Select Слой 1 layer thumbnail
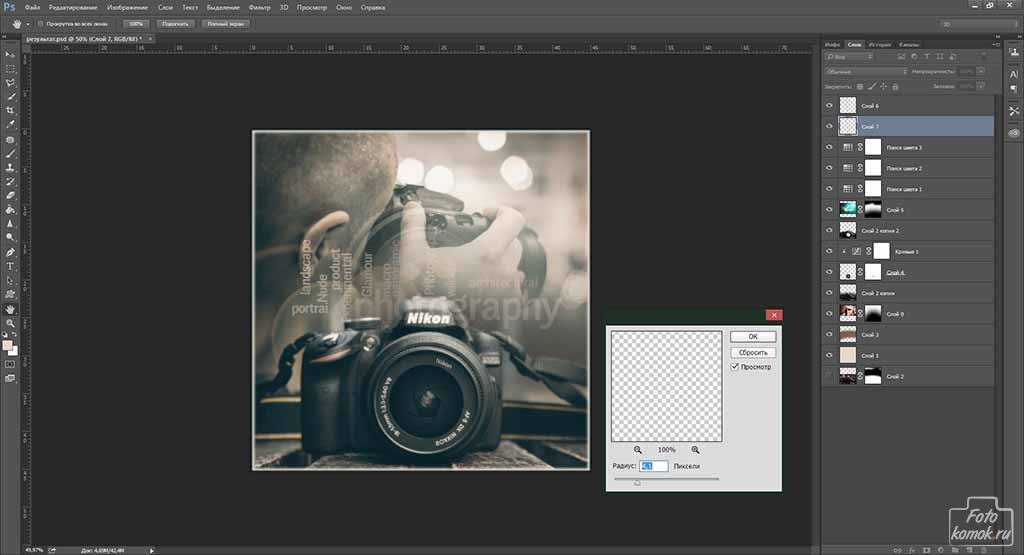Viewport: 1024px width, 555px height. click(848, 355)
